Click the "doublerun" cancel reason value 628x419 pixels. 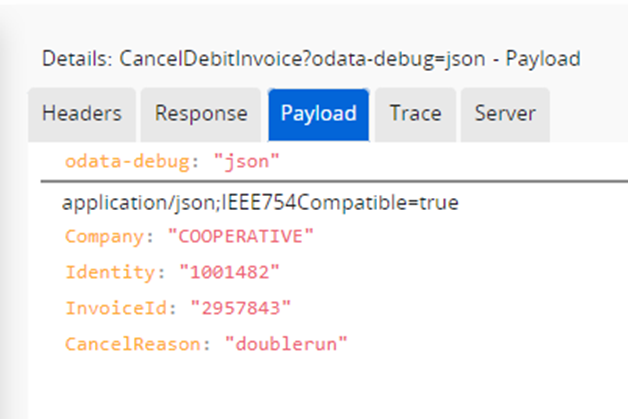click(286, 344)
